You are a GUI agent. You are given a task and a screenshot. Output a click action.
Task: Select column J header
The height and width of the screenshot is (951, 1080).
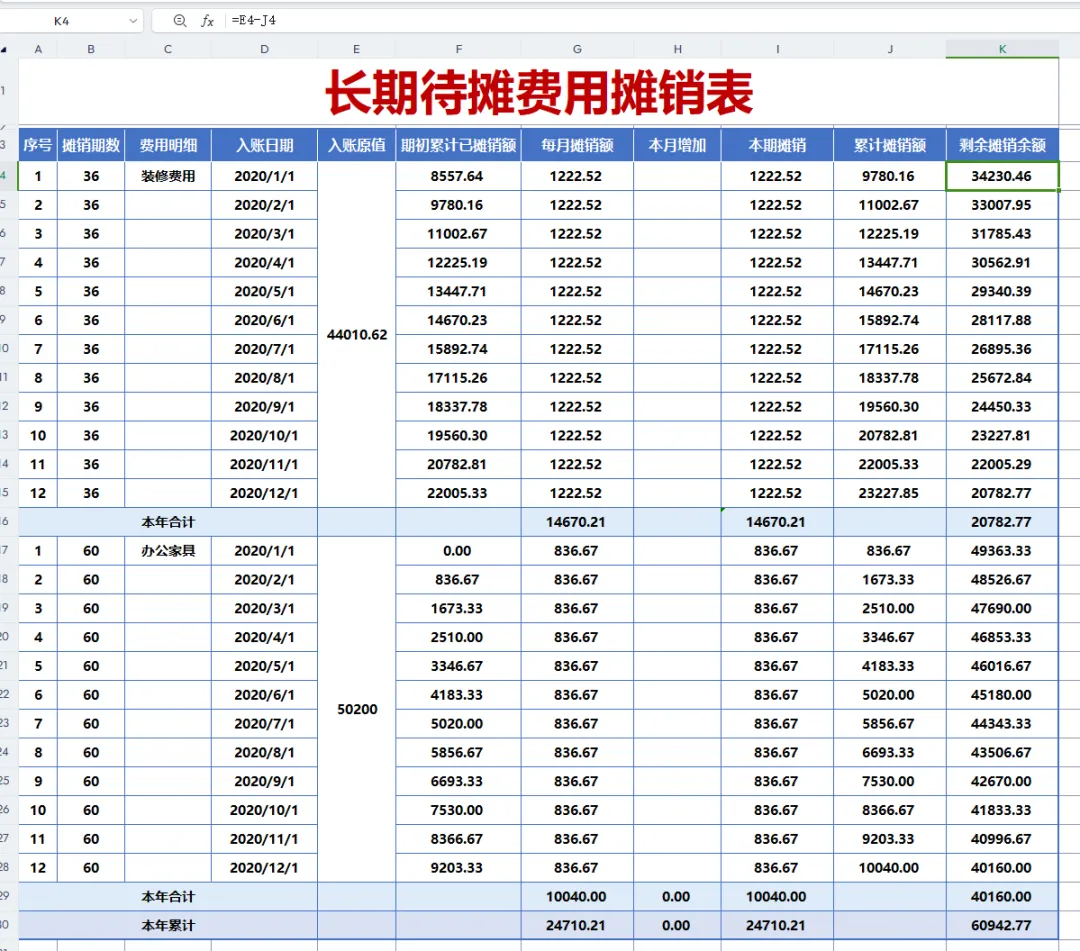[x=890, y=50]
